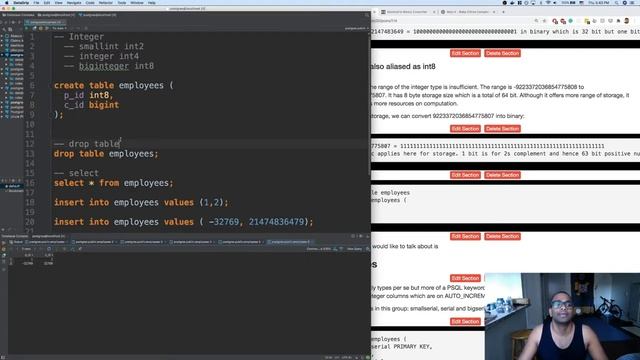Open the Tools menu
Viewport: 640px width, 360px height.
coord(122,3)
